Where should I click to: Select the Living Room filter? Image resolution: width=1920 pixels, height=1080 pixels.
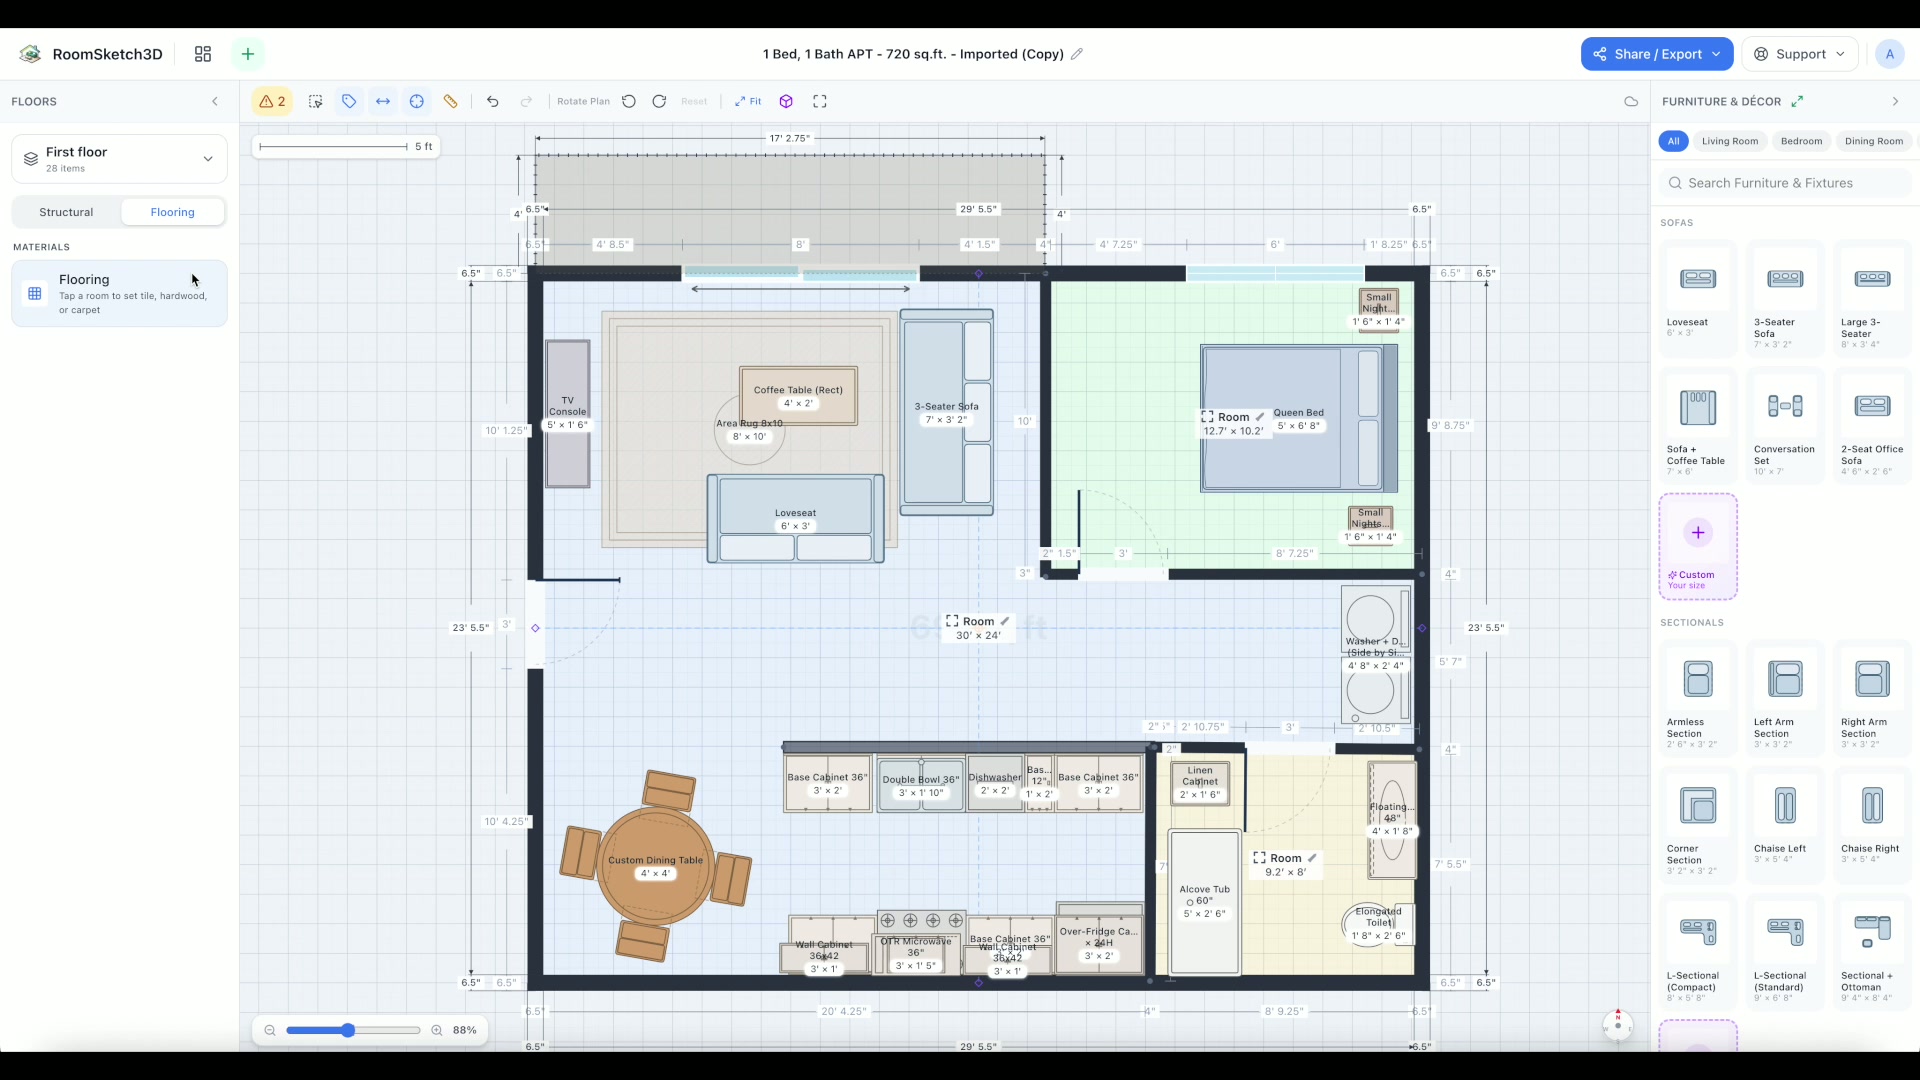(1730, 141)
